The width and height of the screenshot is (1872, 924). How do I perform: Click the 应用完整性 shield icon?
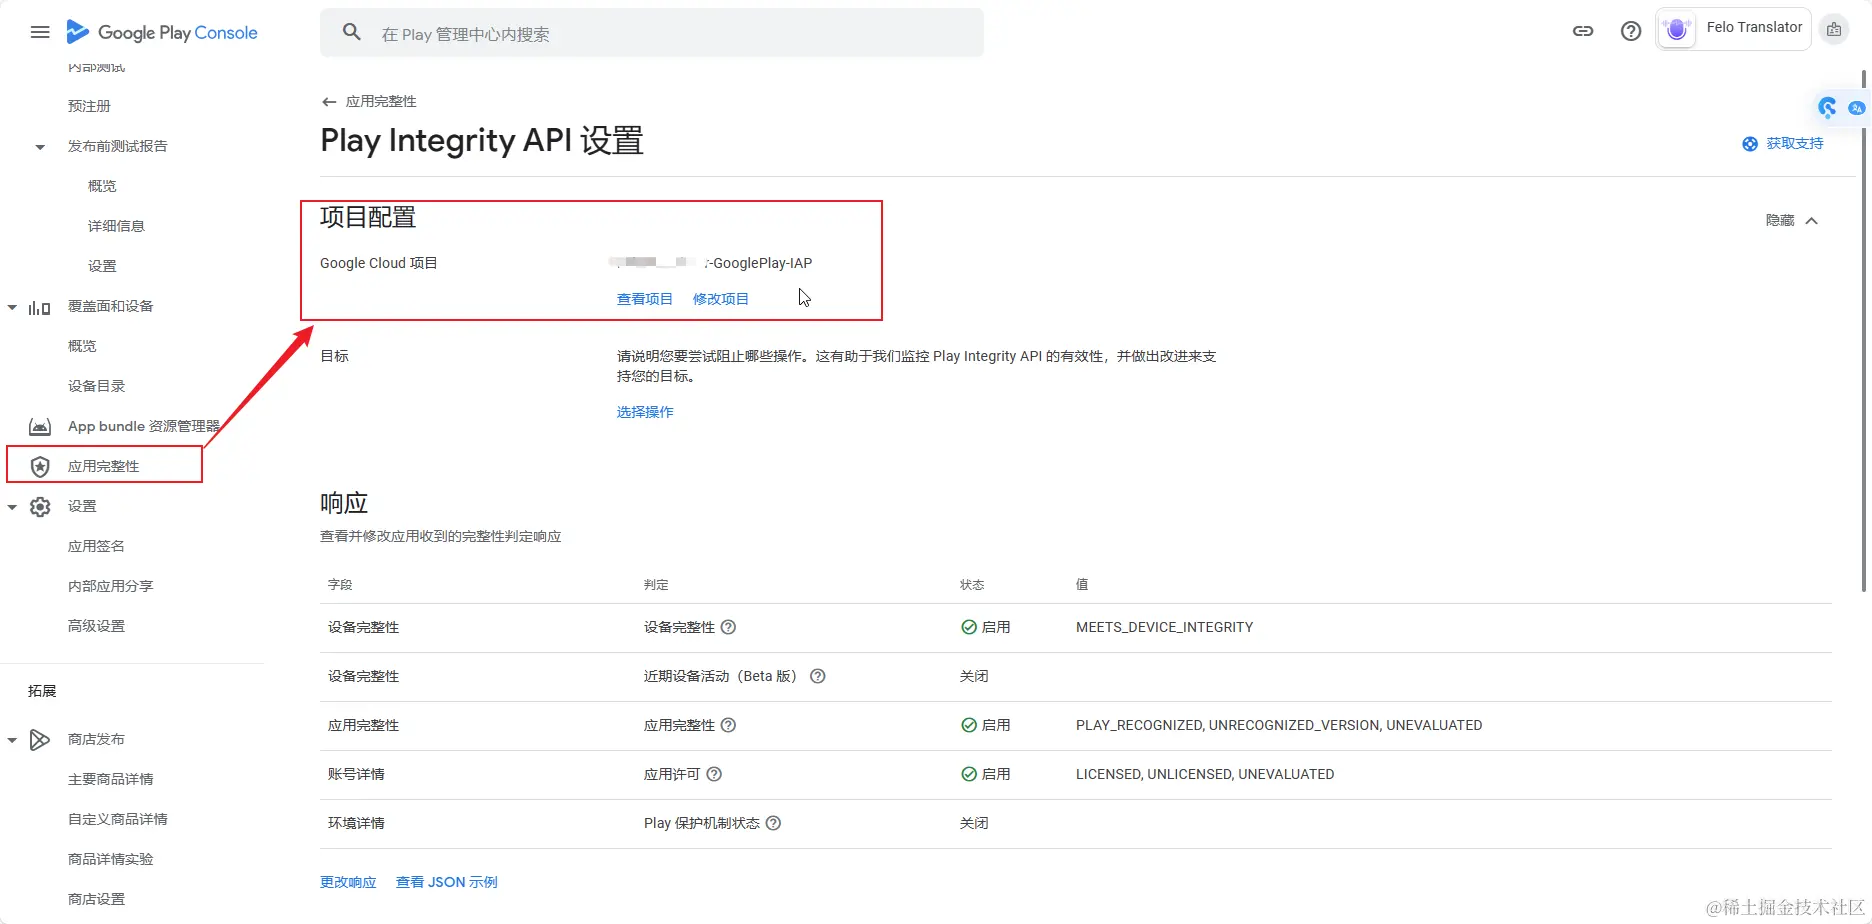tap(40, 467)
